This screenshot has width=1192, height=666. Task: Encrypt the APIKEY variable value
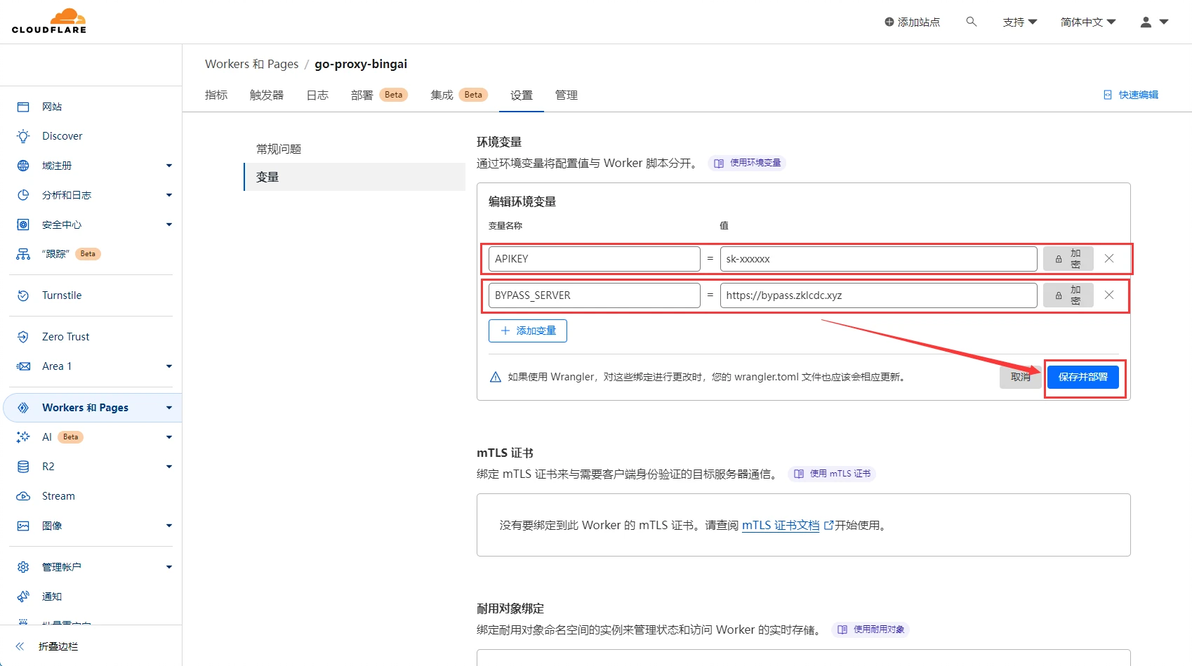(1068, 258)
